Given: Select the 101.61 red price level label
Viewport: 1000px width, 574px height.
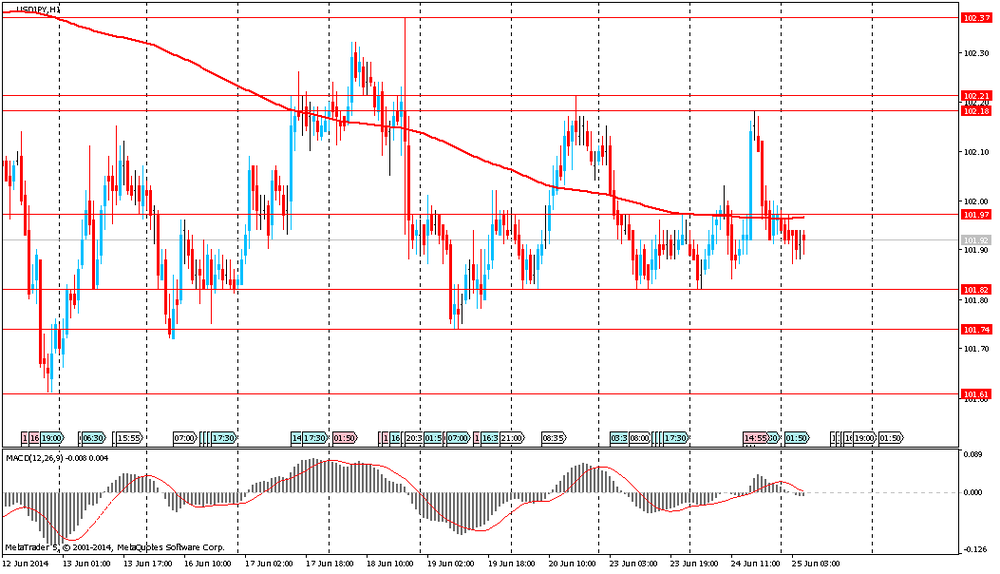Looking at the screenshot, I should coord(976,394).
